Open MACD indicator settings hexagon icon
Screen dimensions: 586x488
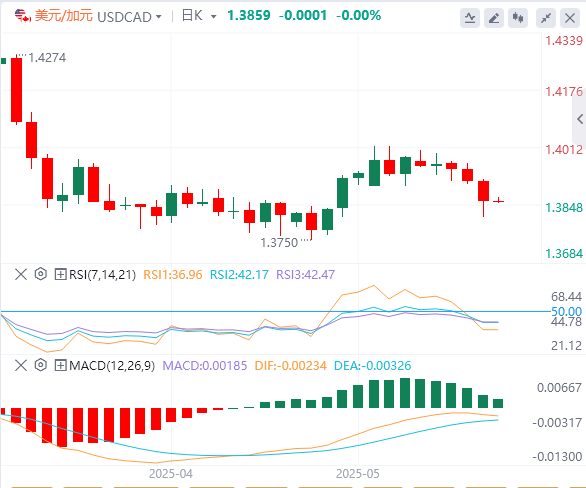41,365
